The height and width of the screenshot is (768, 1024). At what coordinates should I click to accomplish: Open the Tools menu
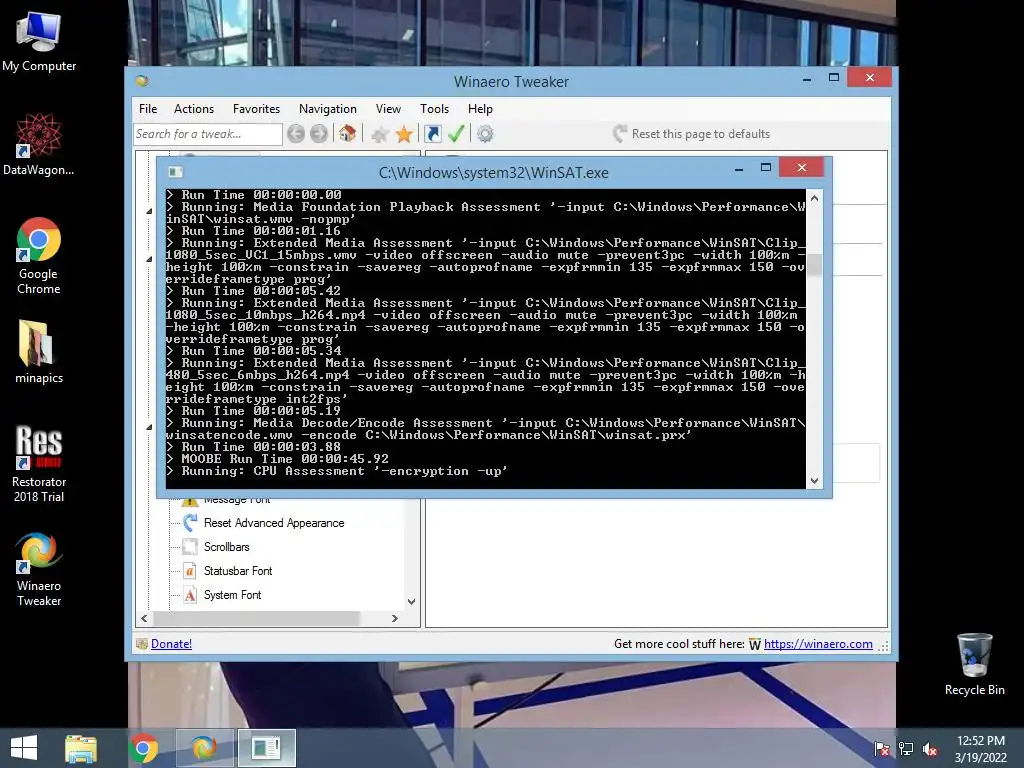[434, 109]
